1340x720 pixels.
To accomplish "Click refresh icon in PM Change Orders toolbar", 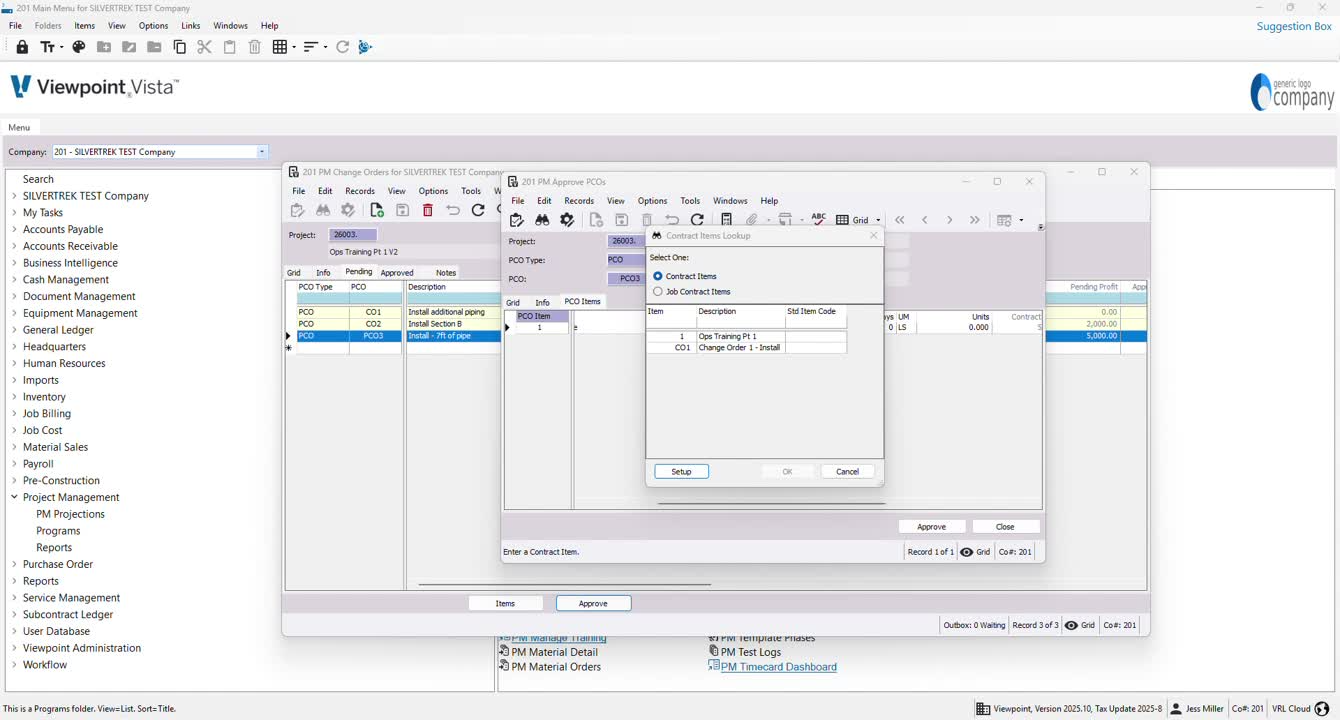I will tap(478, 210).
